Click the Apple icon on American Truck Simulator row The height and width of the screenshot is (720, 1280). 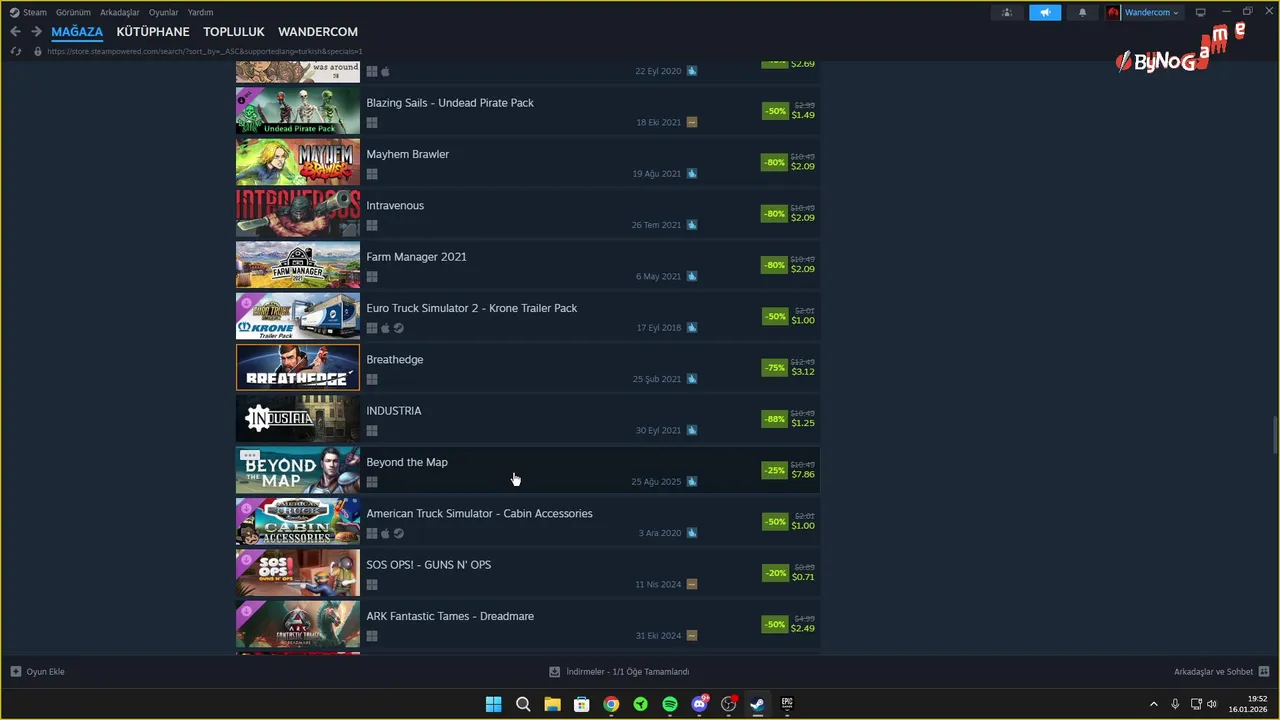coord(385,533)
